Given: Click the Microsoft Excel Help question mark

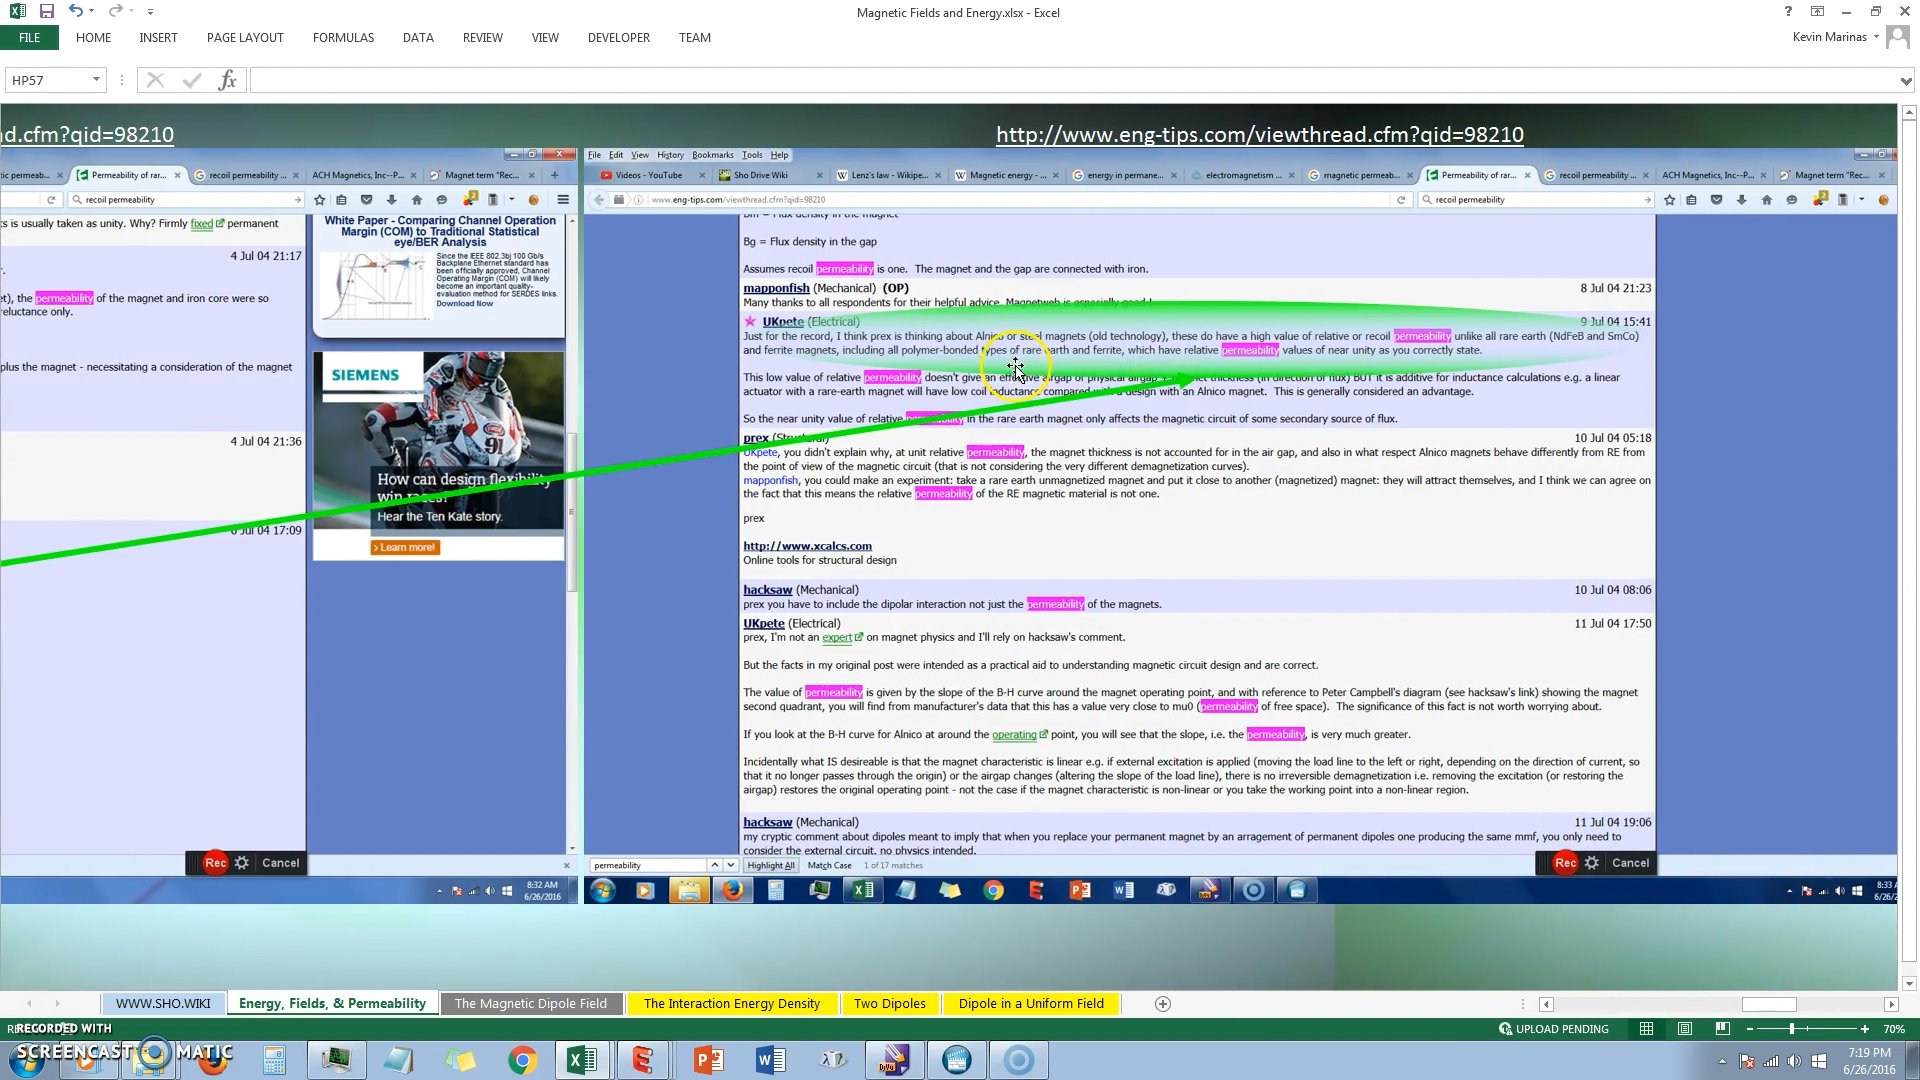Looking at the screenshot, I should pos(1788,12).
